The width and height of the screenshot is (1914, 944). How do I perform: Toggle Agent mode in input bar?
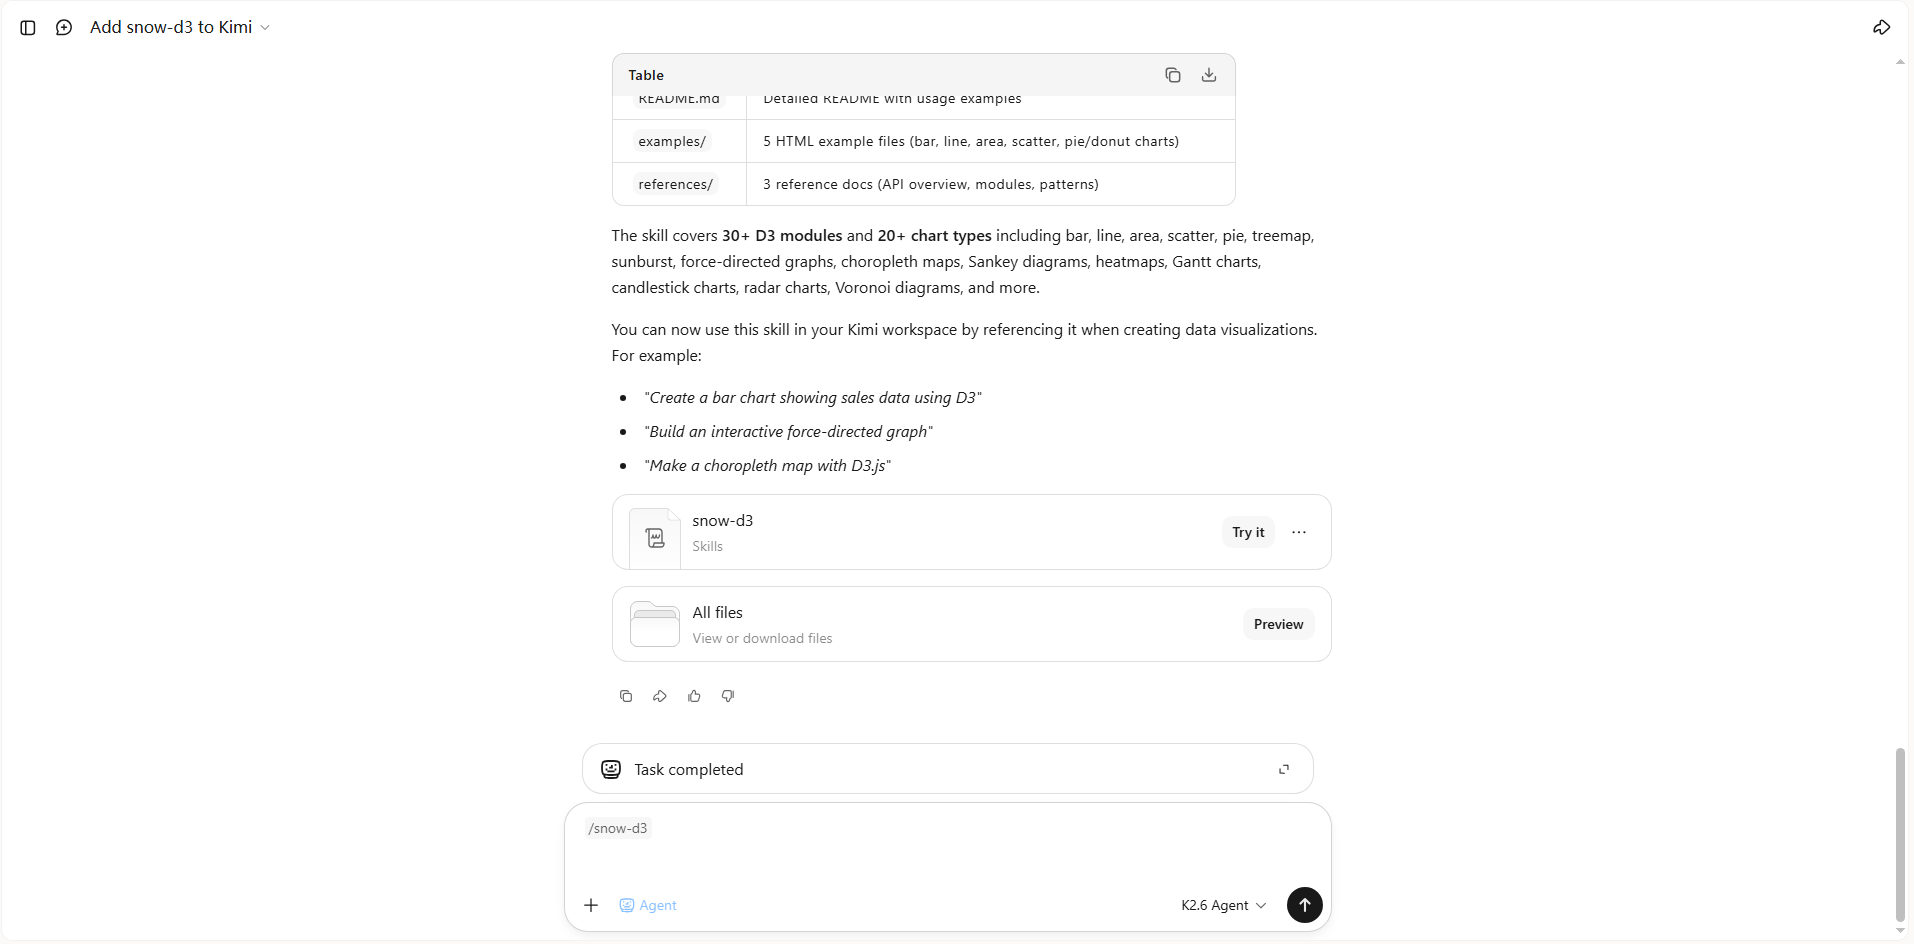648,905
